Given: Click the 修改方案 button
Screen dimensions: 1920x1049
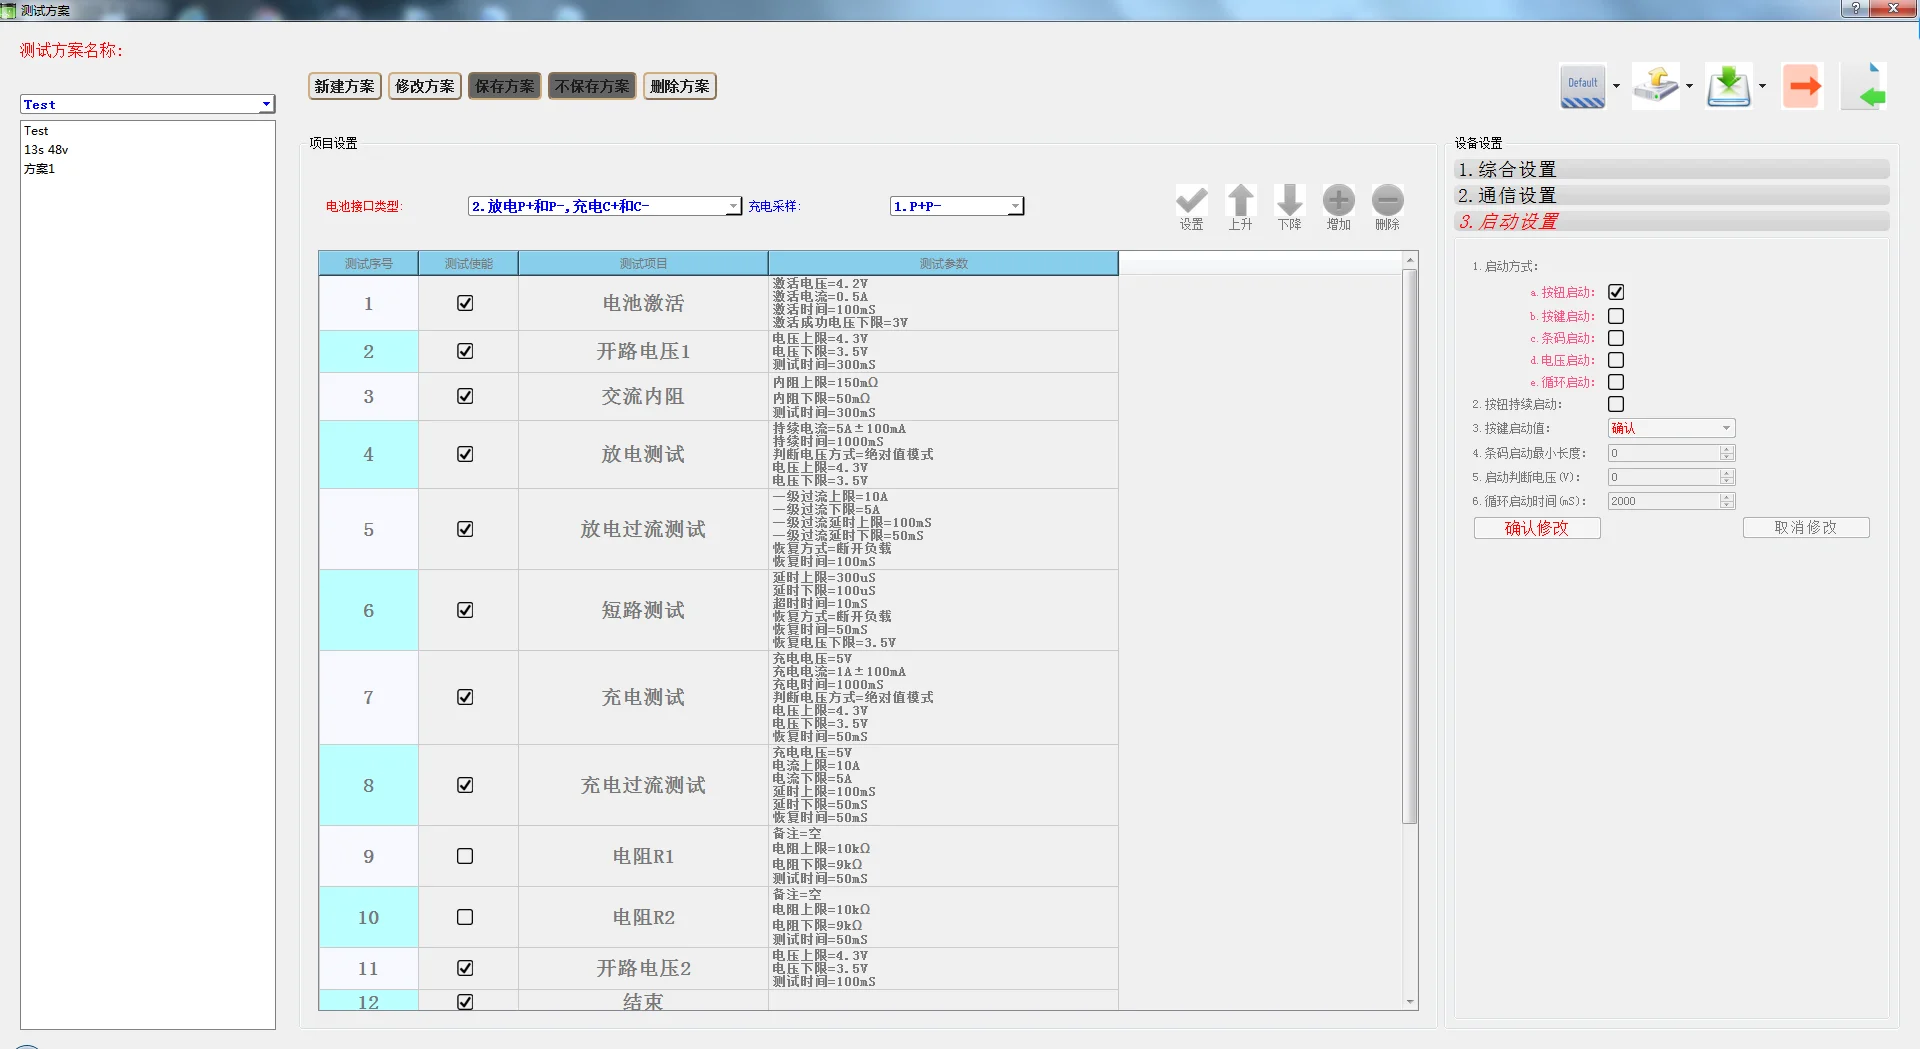Looking at the screenshot, I should pos(424,86).
